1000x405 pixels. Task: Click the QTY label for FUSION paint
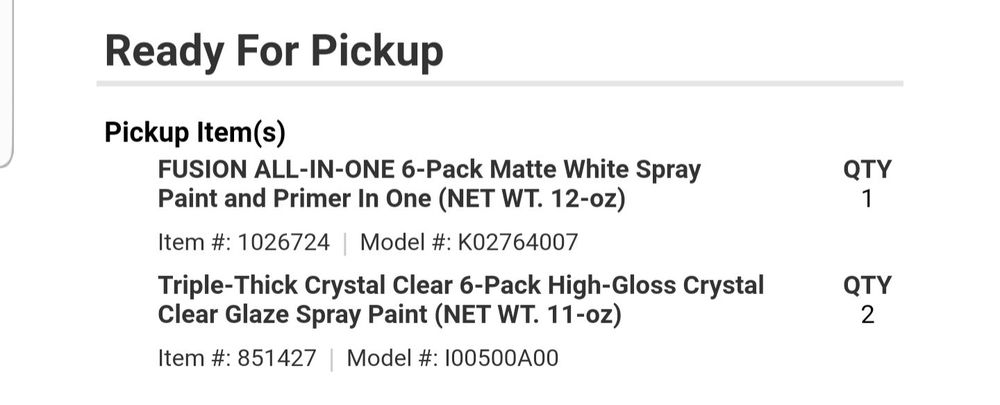867,170
